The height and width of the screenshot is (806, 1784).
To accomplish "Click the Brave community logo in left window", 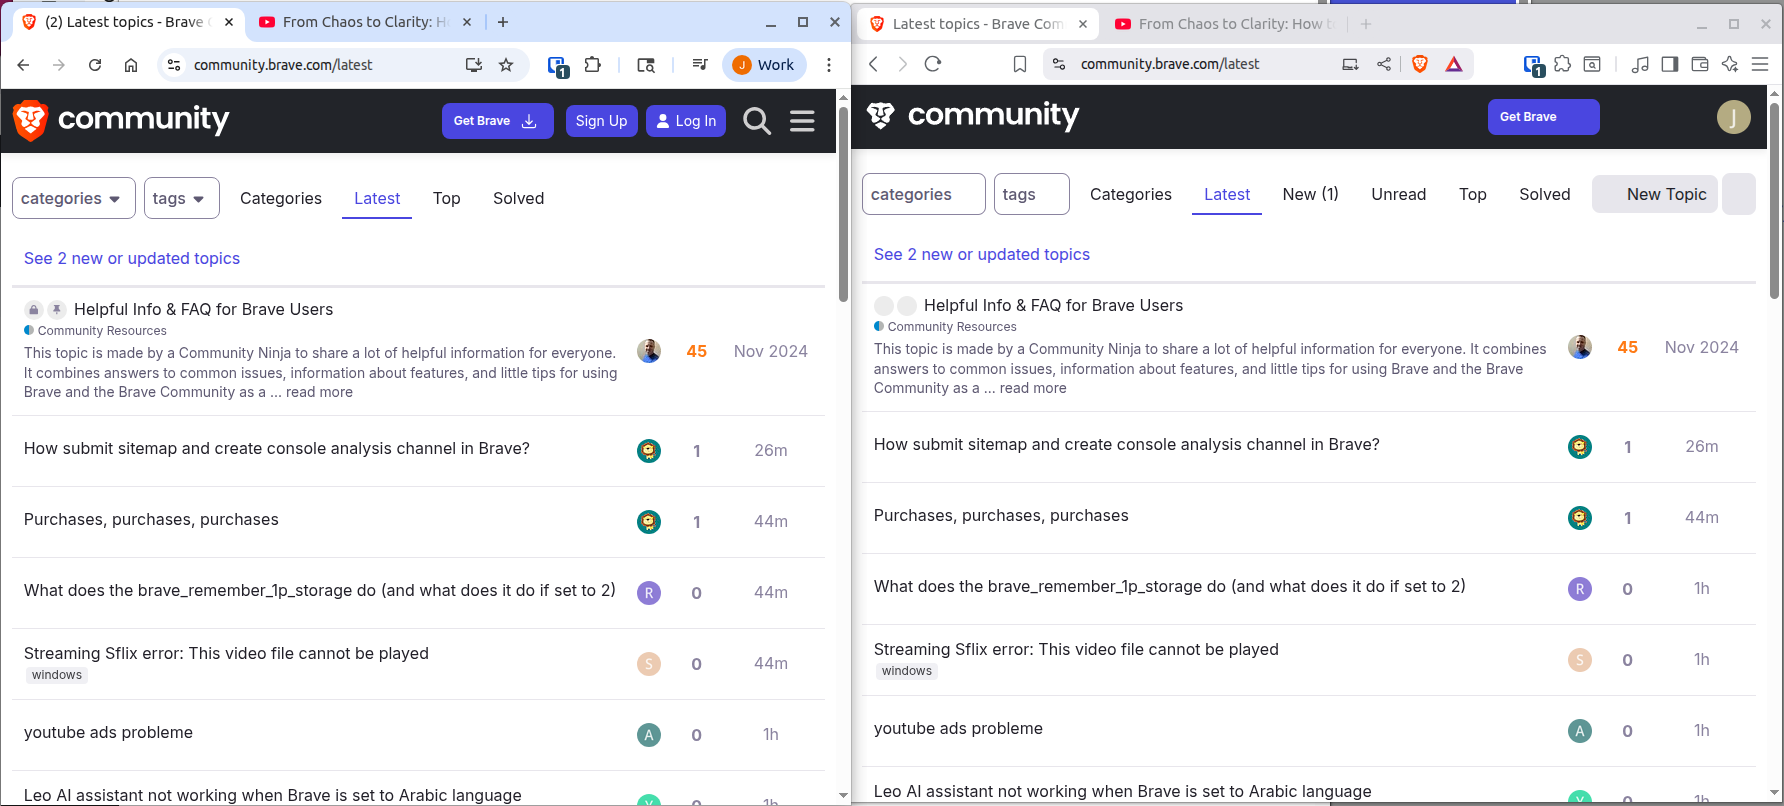I will (121, 120).
